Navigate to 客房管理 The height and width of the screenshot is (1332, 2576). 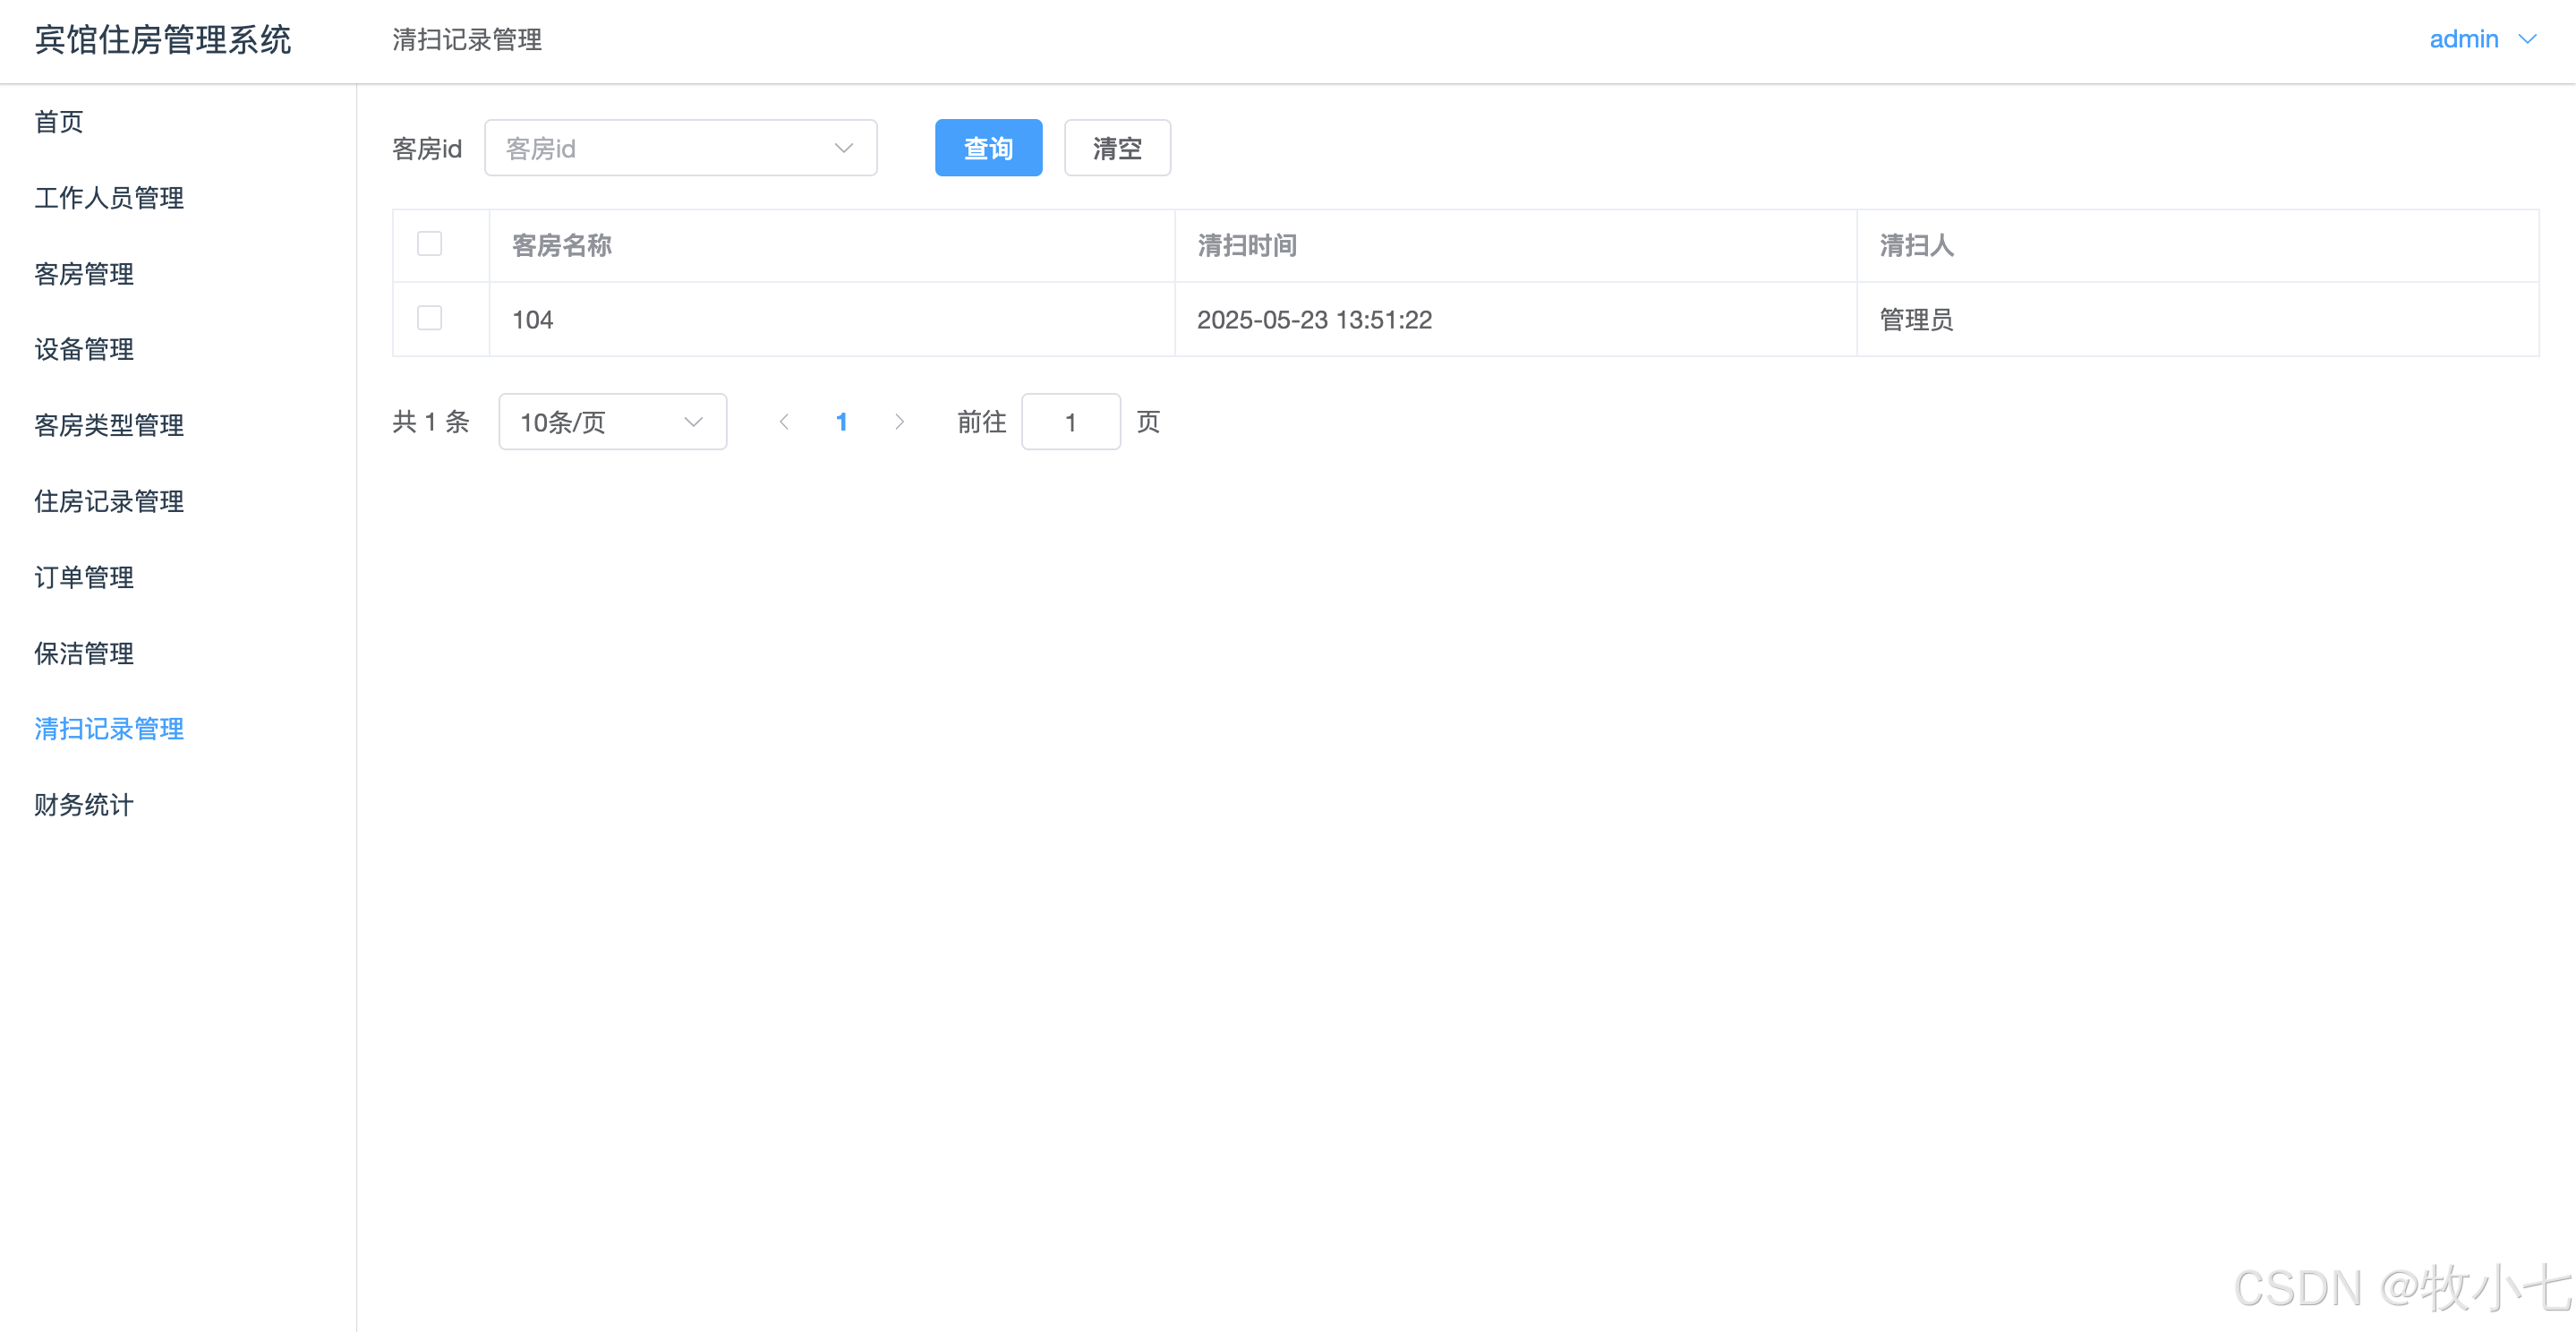tap(84, 274)
